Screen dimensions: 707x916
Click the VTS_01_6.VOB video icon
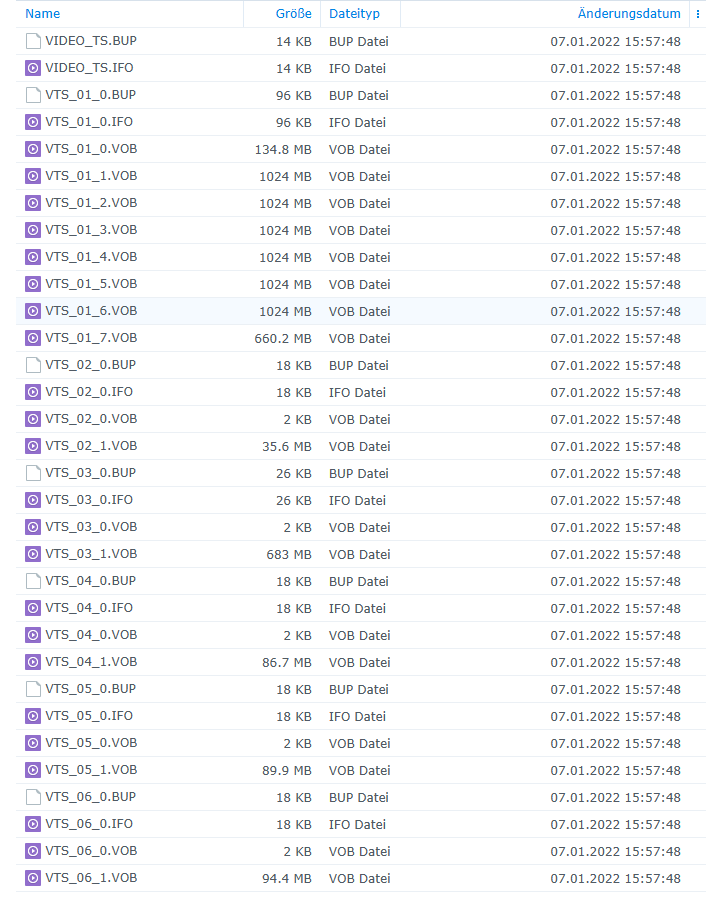(33, 311)
